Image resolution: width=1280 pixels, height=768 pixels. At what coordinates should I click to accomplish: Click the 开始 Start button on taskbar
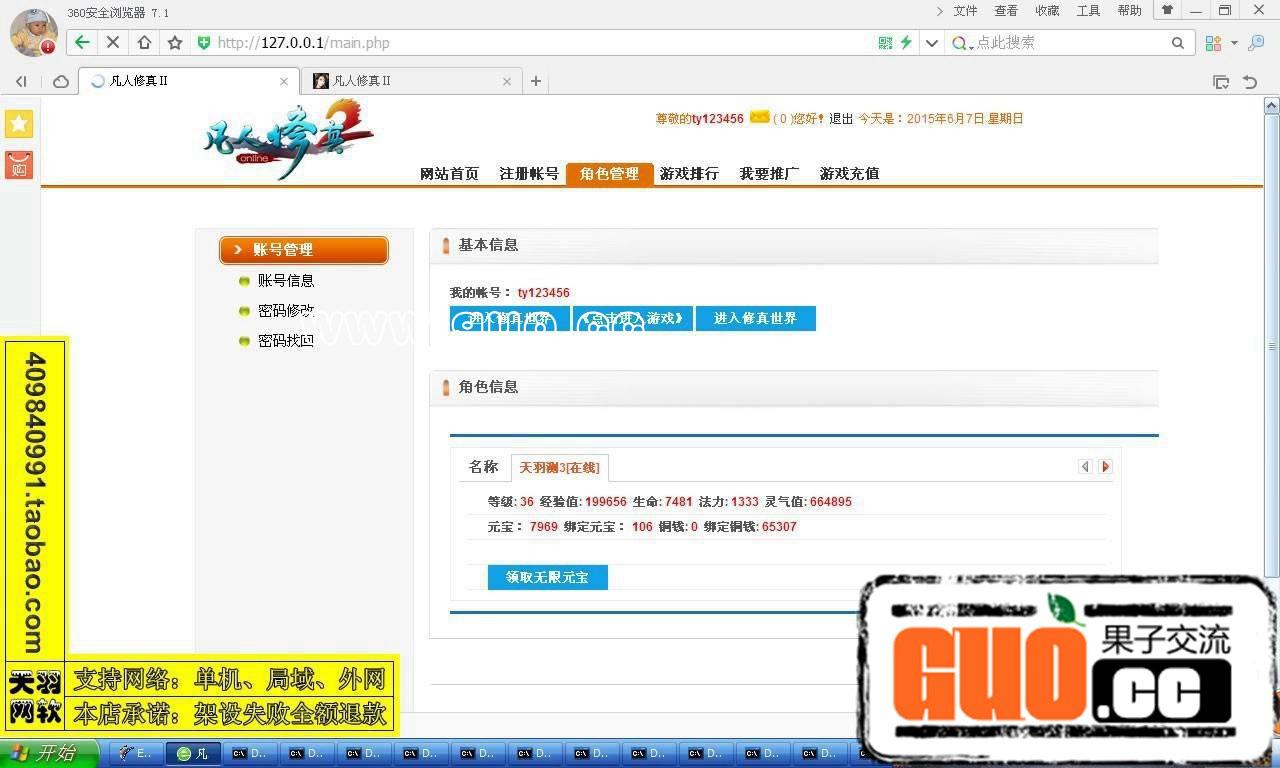coord(48,753)
